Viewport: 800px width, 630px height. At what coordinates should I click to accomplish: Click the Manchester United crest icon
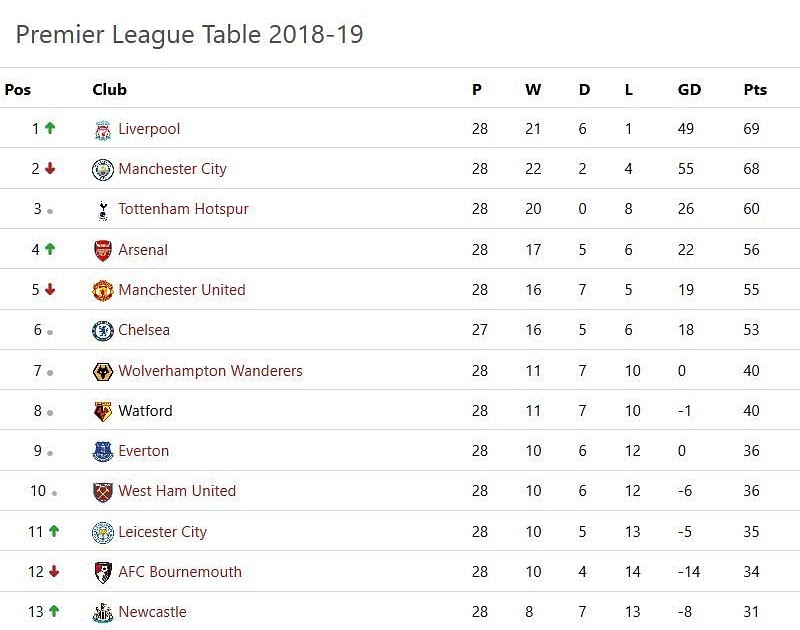103,291
